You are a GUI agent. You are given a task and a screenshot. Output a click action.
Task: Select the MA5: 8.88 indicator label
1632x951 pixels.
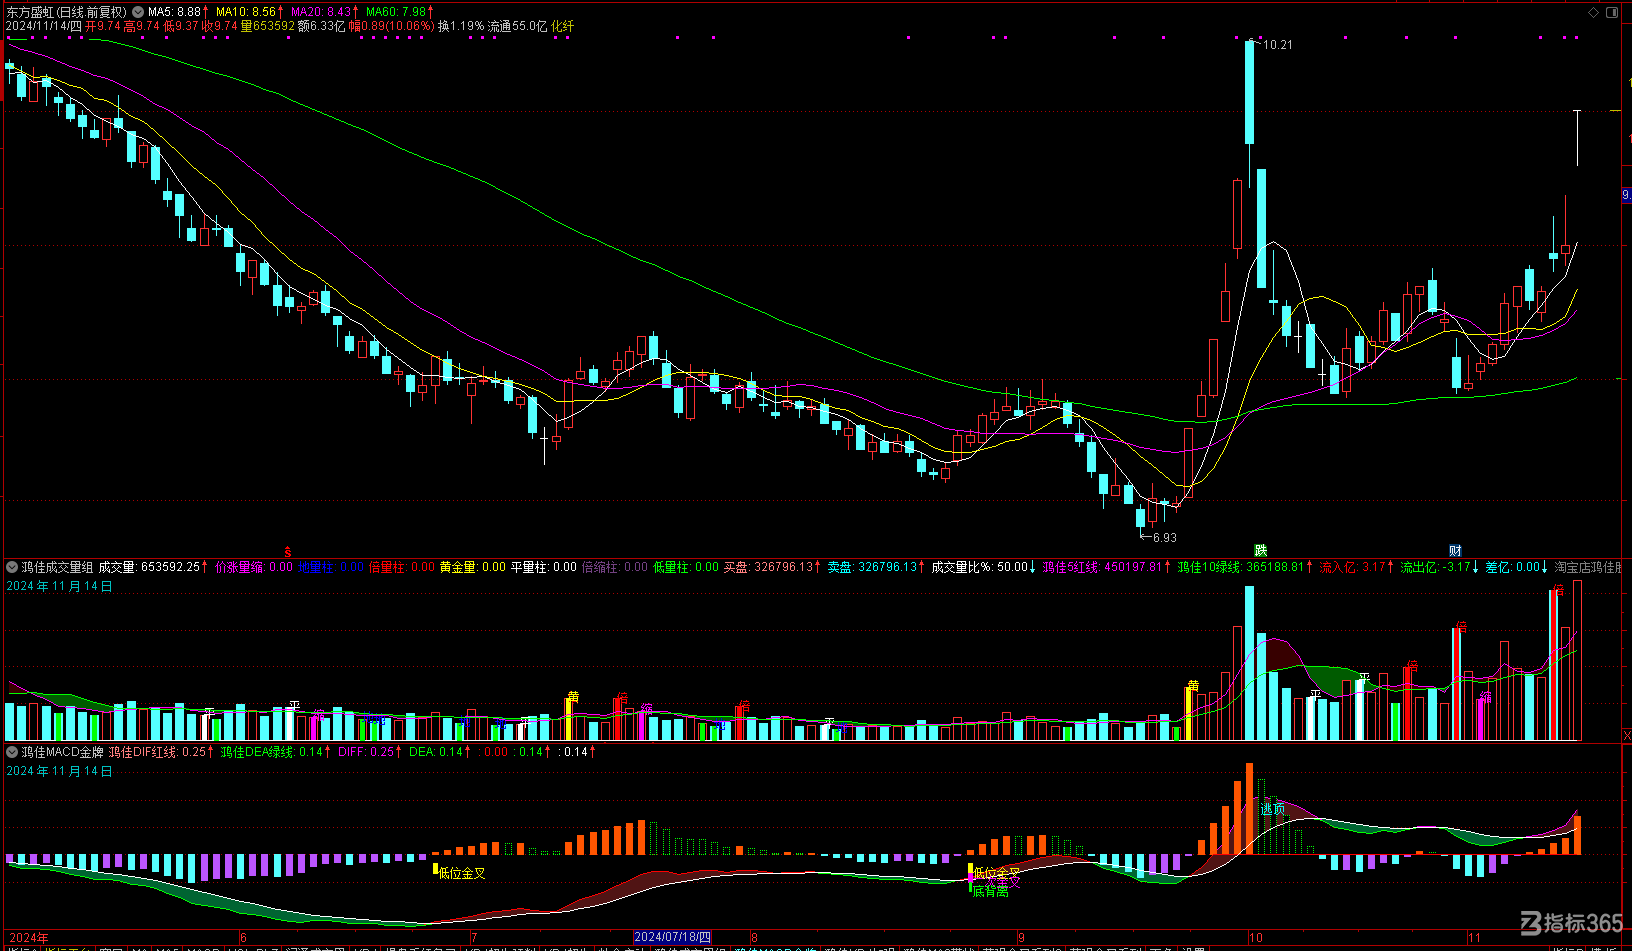pyautogui.click(x=174, y=12)
